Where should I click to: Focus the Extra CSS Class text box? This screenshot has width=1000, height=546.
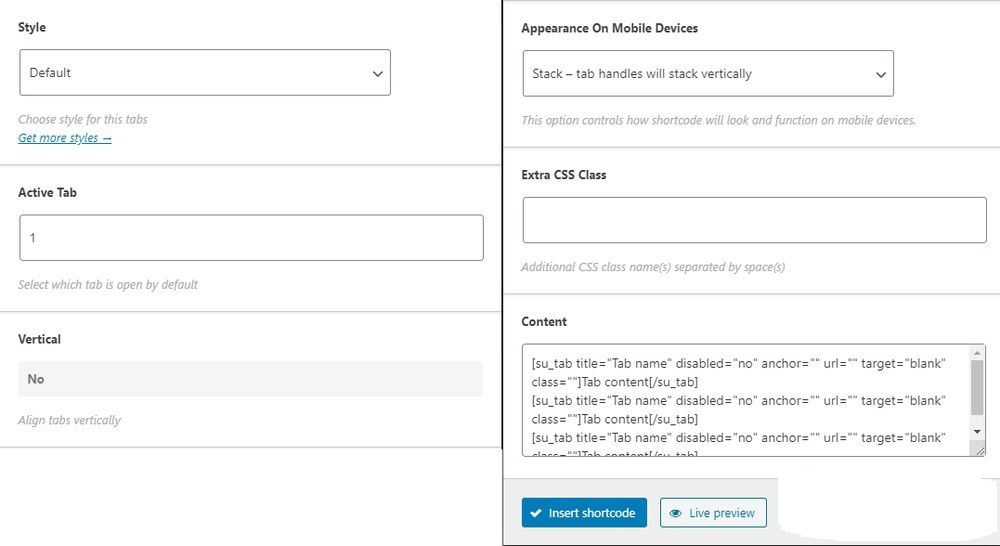coord(754,220)
